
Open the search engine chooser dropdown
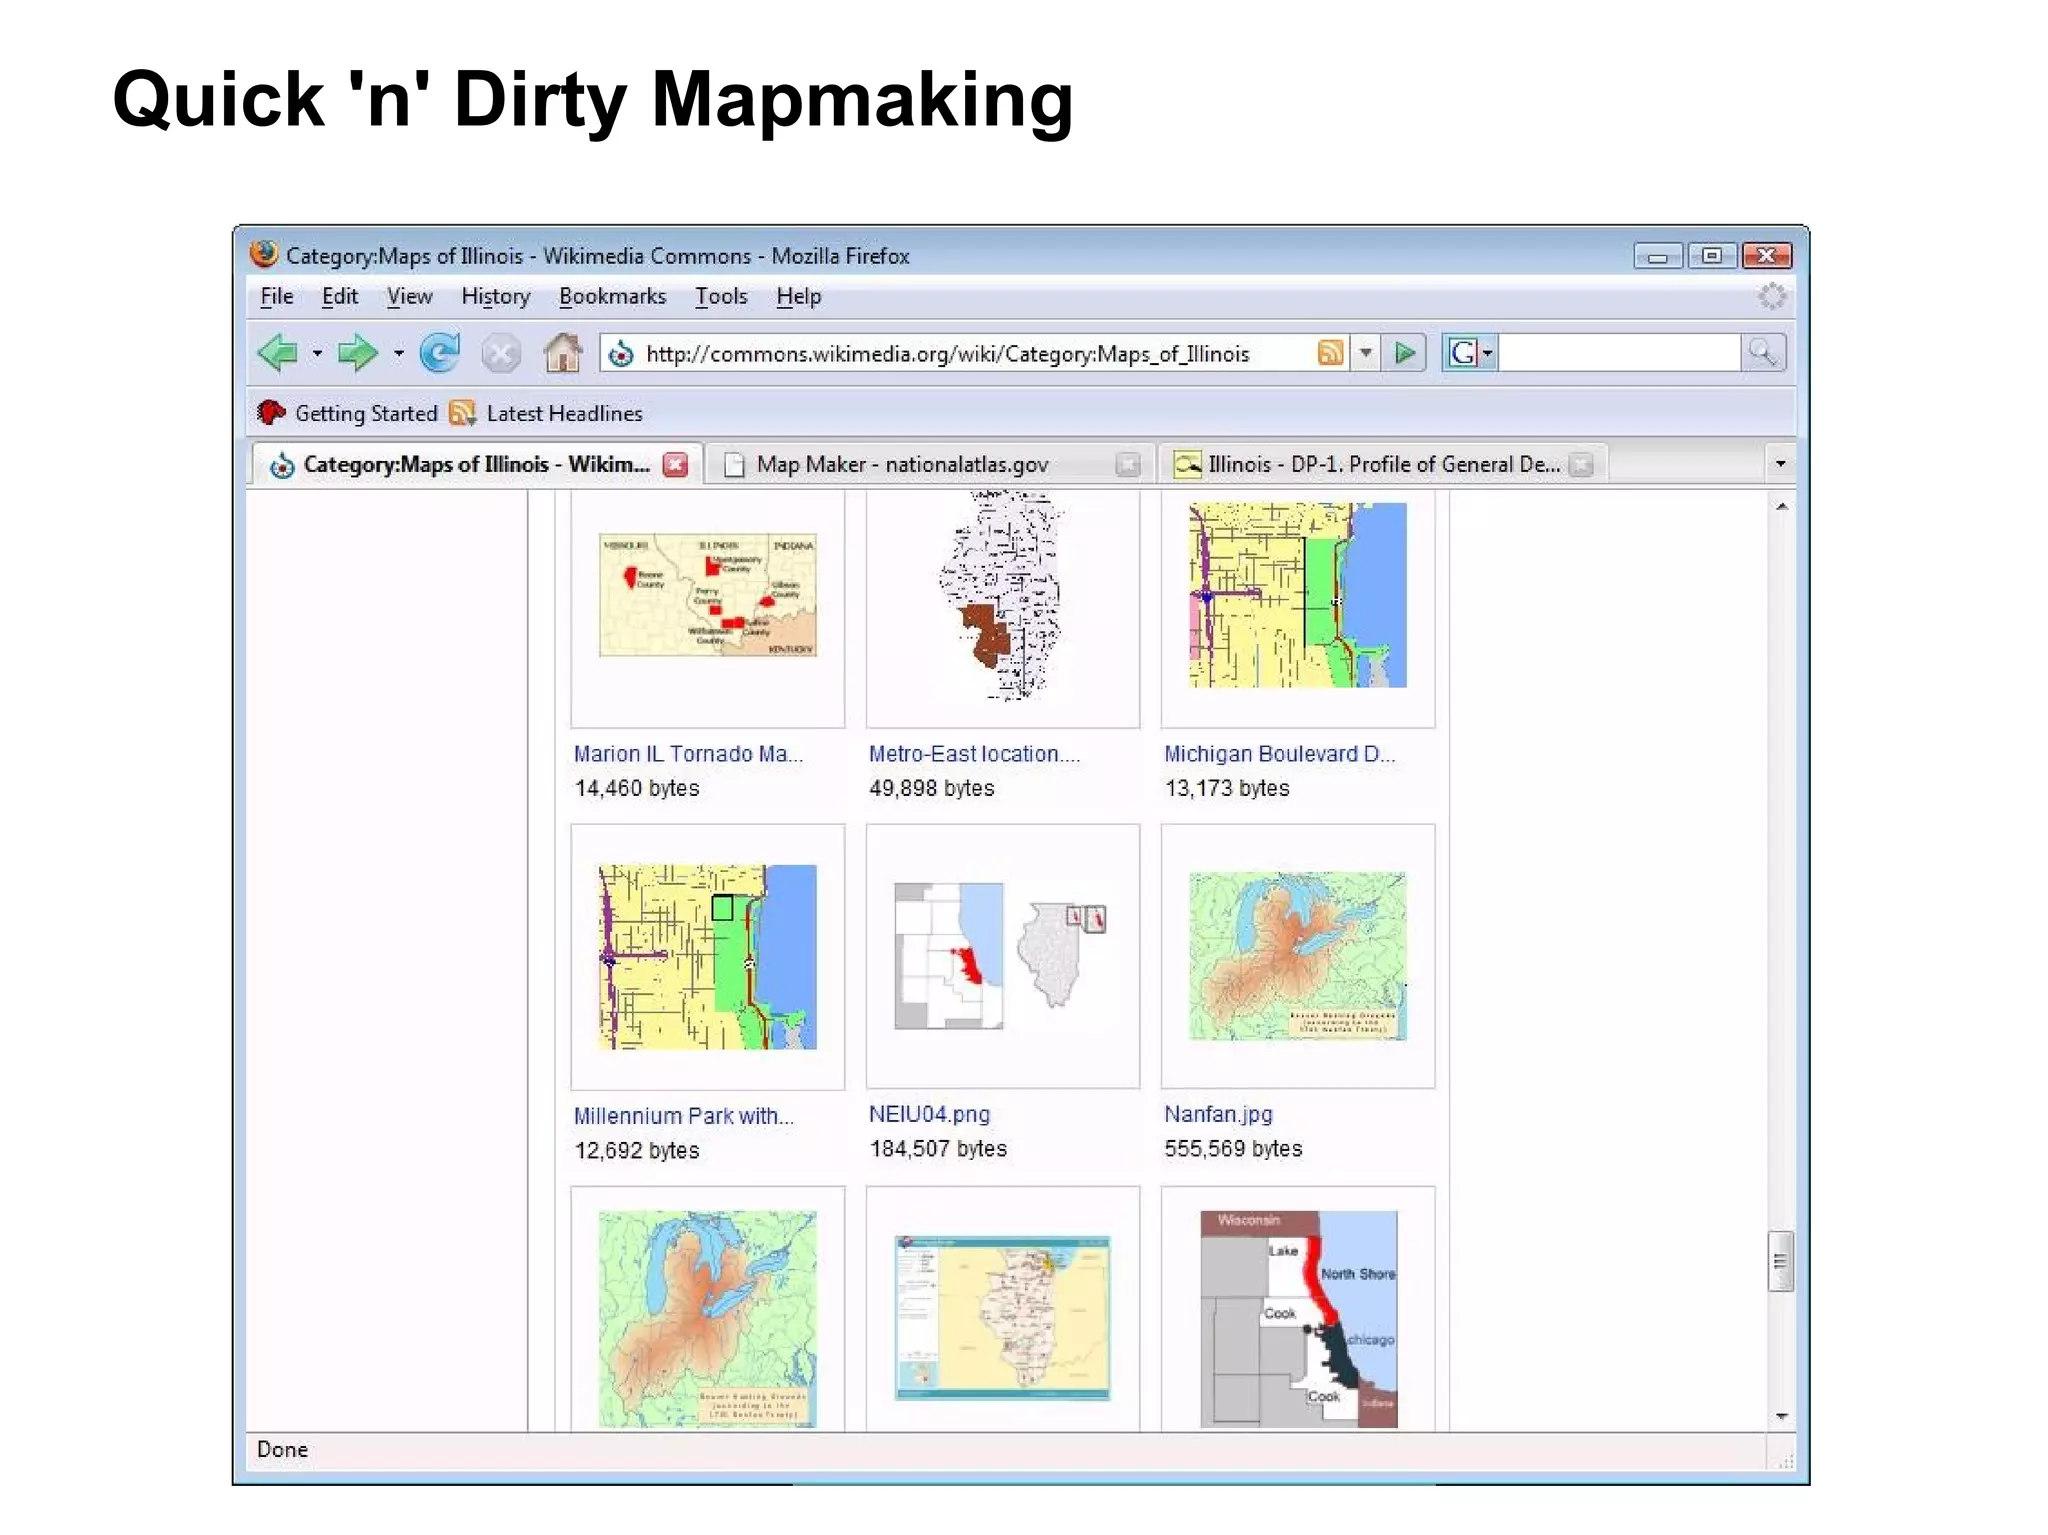(x=1487, y=354)
